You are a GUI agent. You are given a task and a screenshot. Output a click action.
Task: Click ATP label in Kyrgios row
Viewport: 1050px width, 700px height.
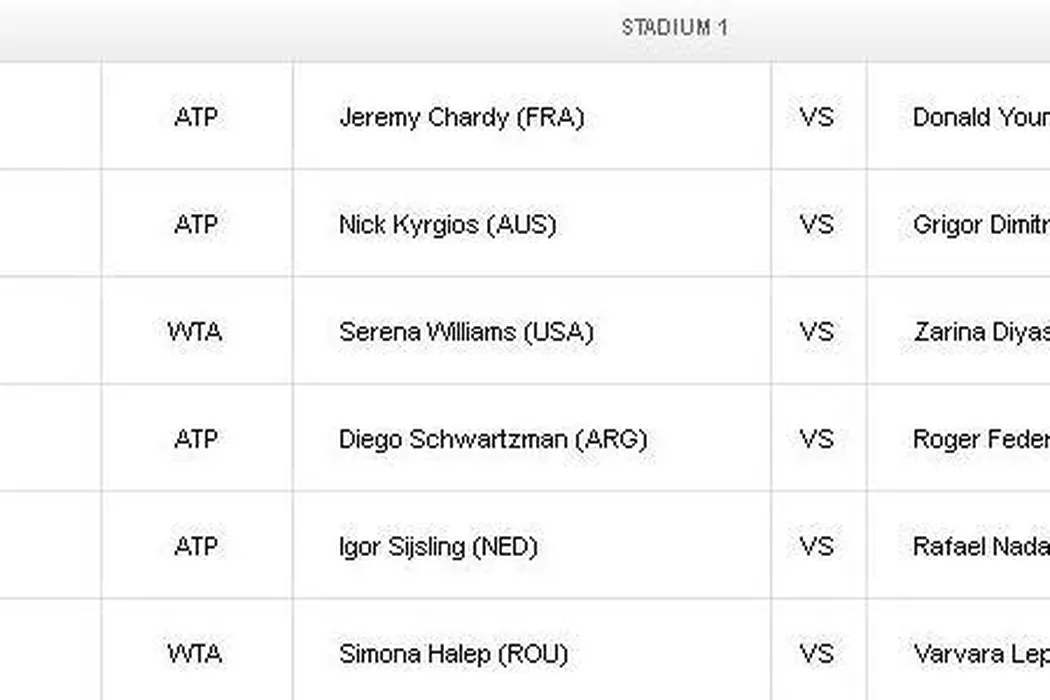(196, 225)
